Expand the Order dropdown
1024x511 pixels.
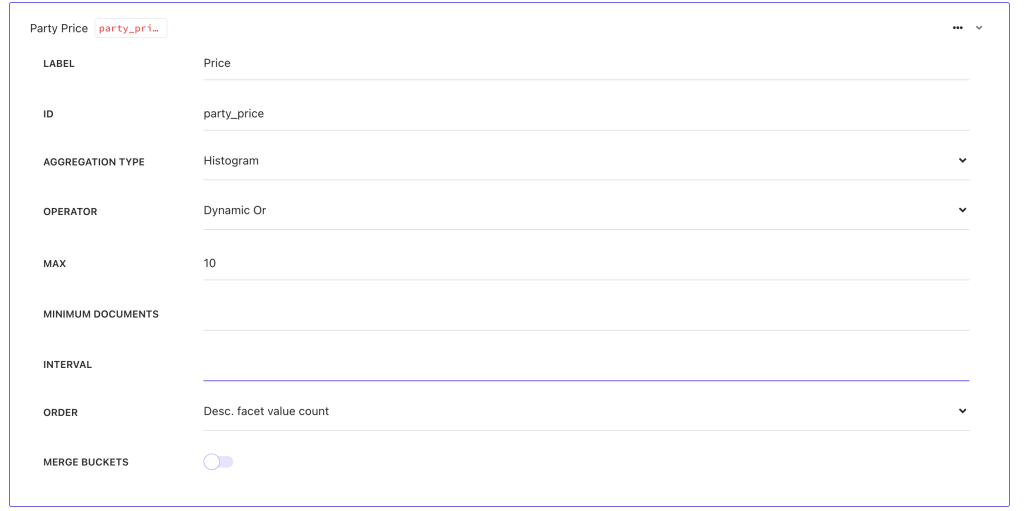(x=585, y=411)
